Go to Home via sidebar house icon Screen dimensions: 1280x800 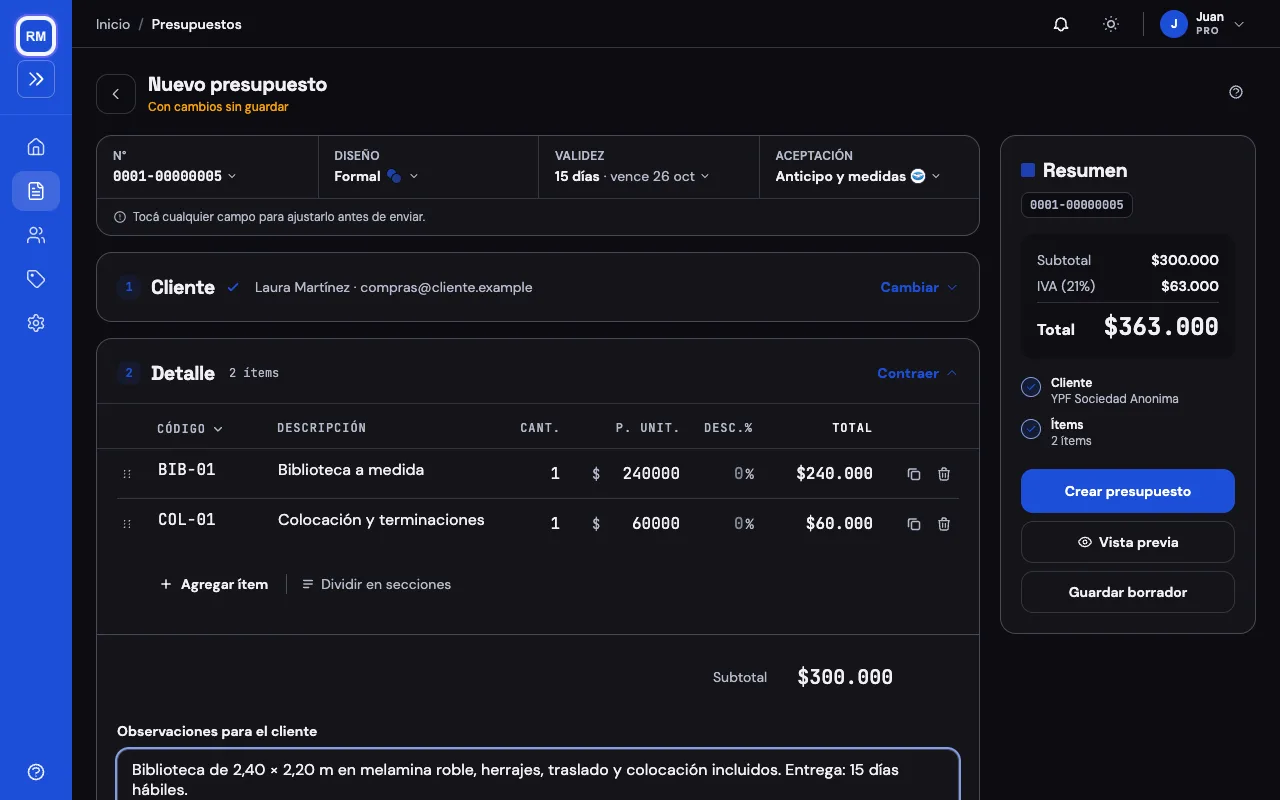click(x=36, y=147)
